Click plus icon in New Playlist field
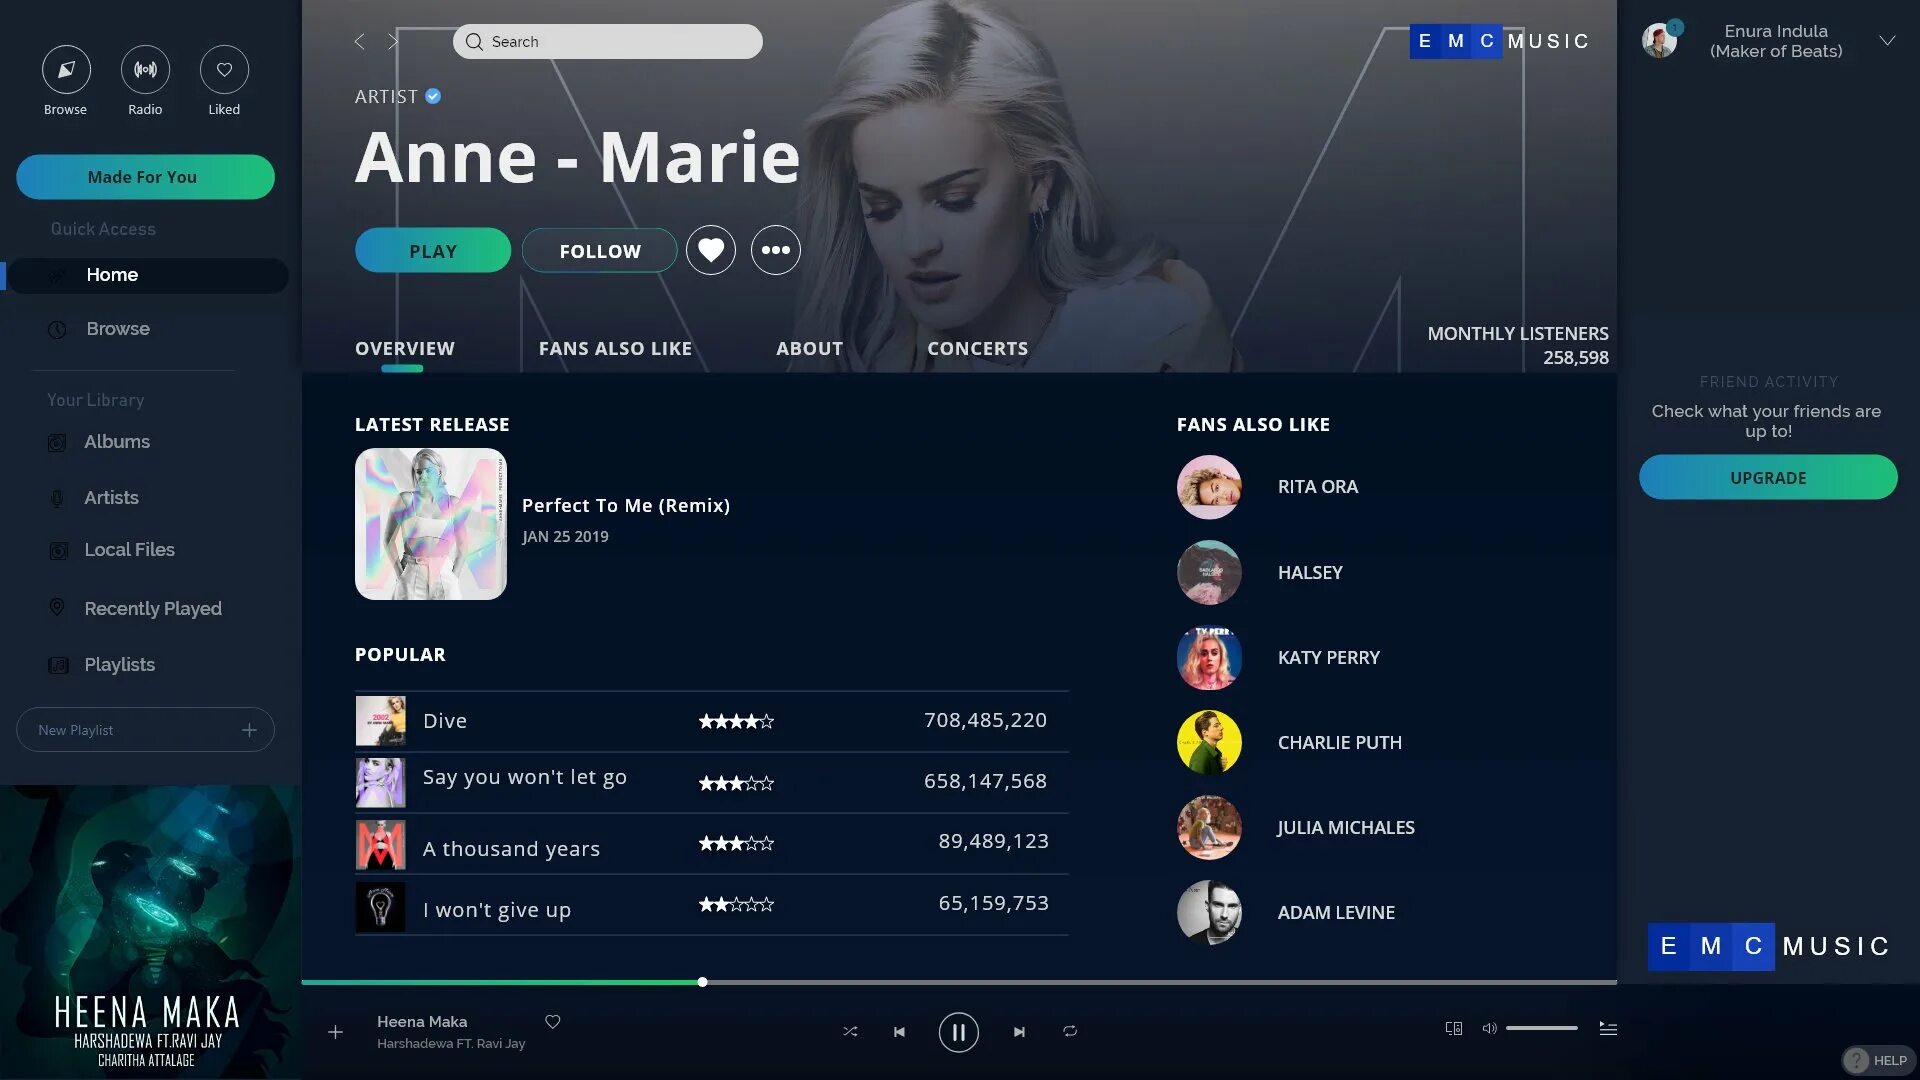 click(249, 730)
